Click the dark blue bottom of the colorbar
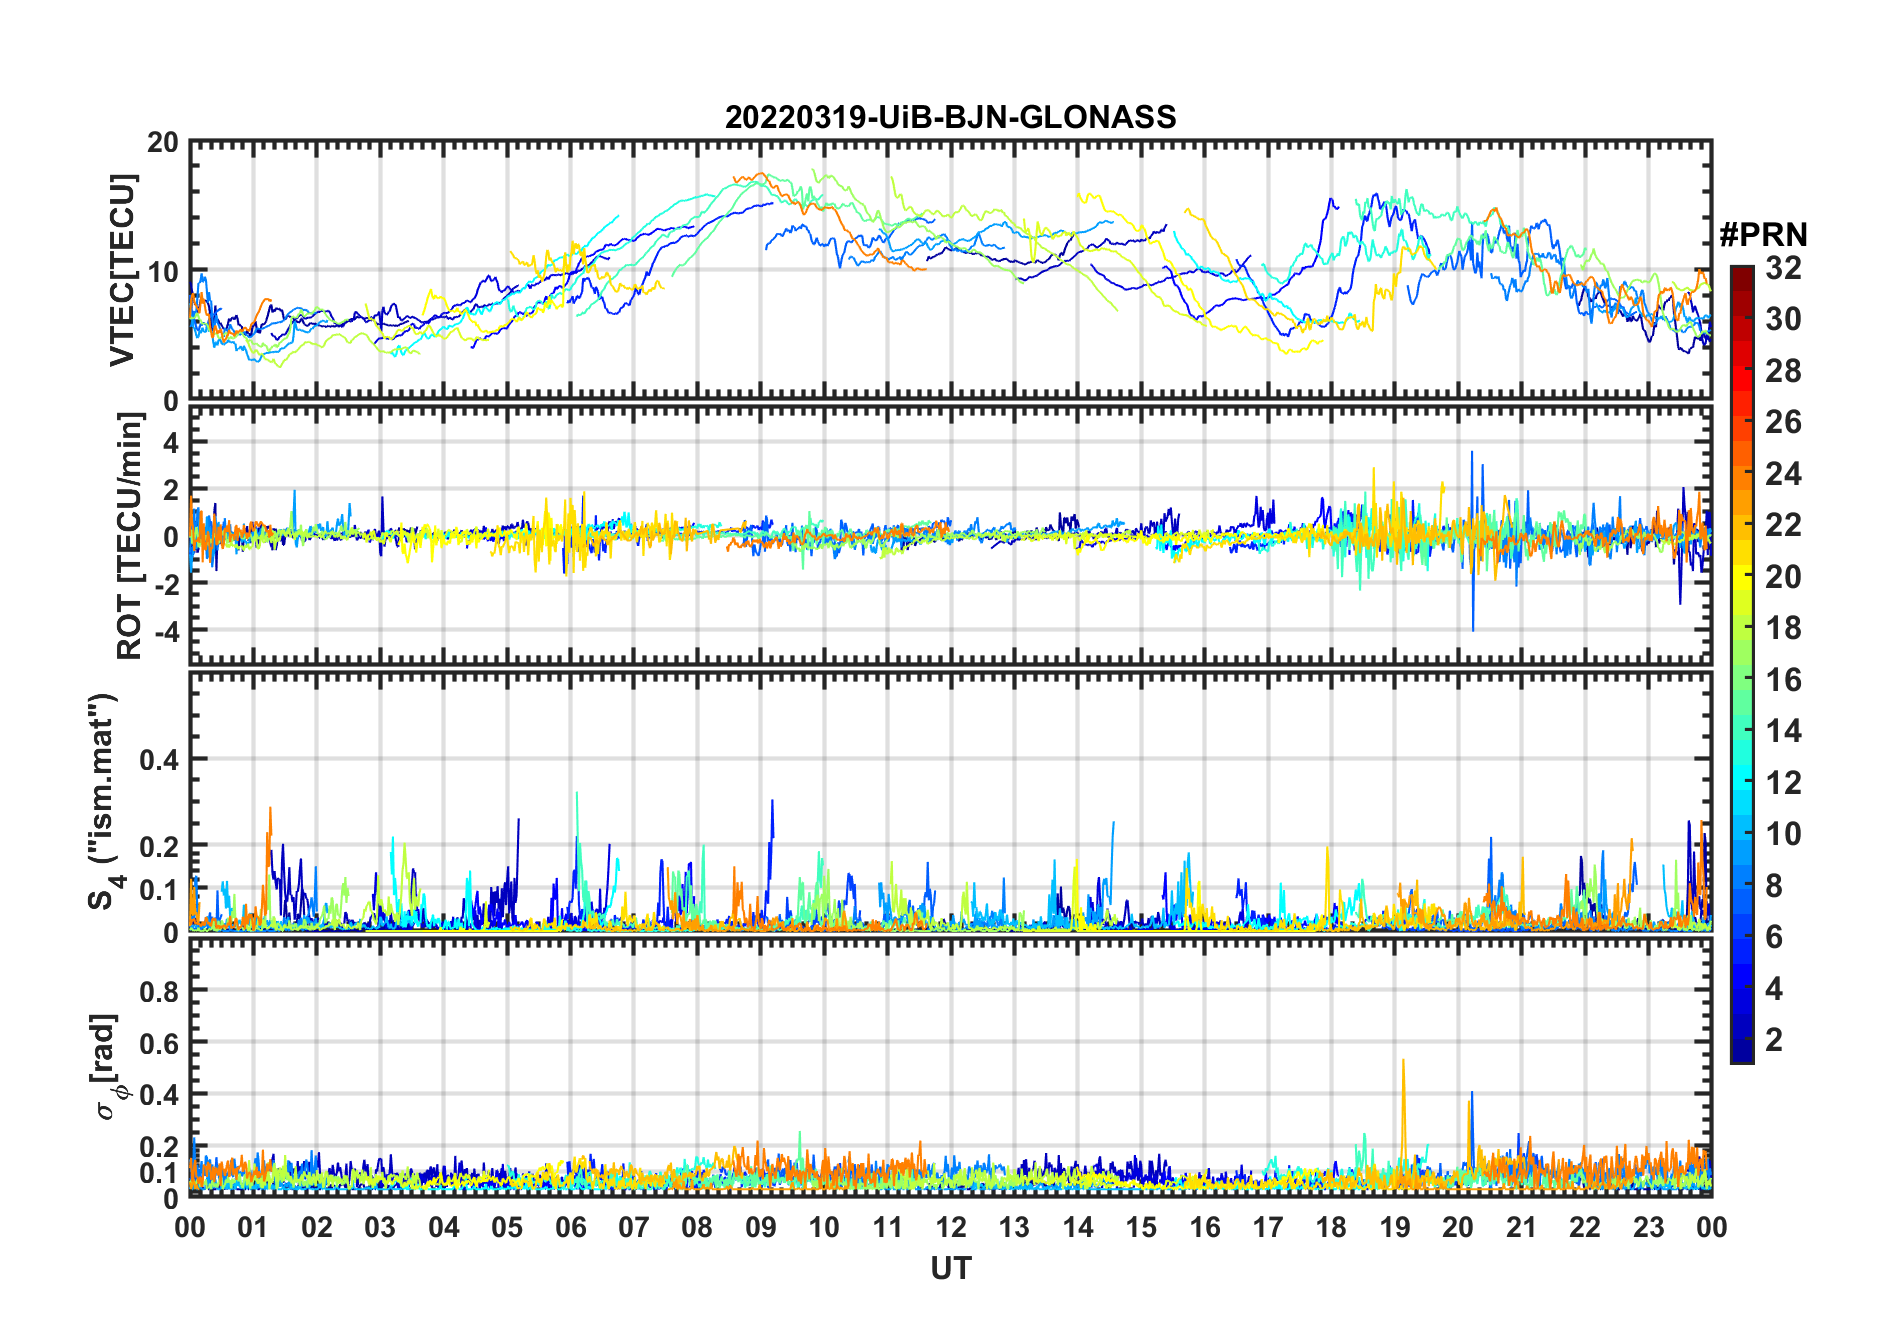This screenshot has width=1902, height=1330. tap(1742, 1052)
